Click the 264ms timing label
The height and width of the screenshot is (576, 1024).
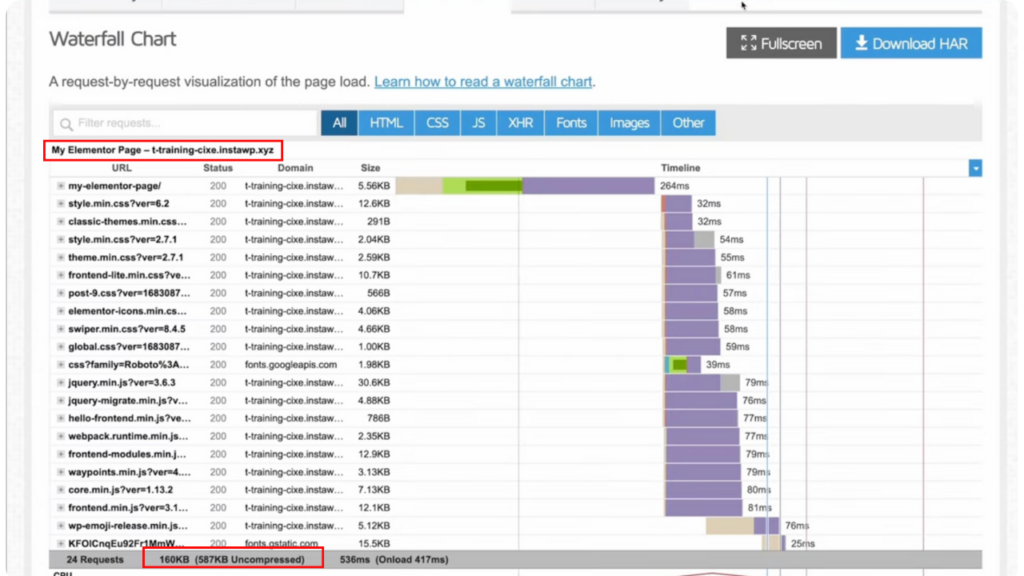coord(675,186)
